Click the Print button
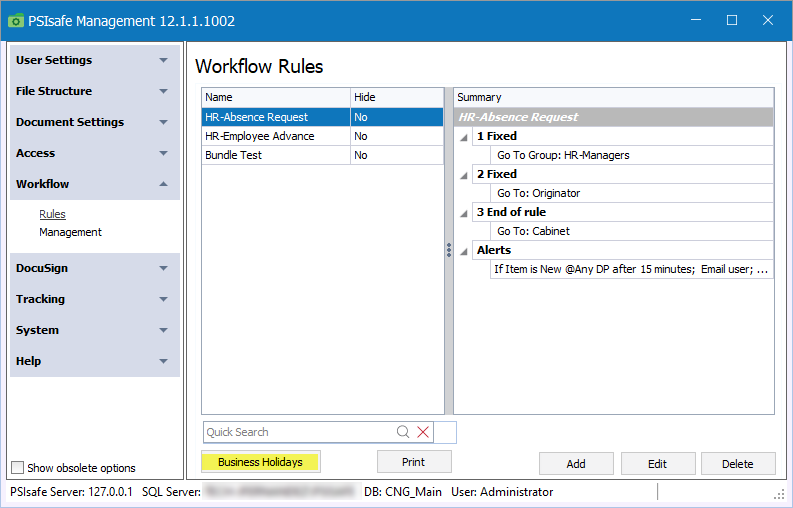The width and height of the screenshot is (793, 508). [x=414, y=462]
